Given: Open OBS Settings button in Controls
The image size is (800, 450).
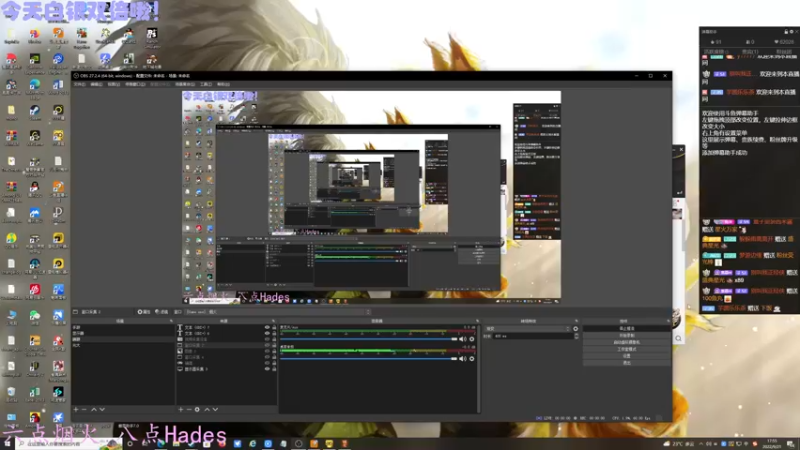Looking at the screenshot, I should click(627, 356).
